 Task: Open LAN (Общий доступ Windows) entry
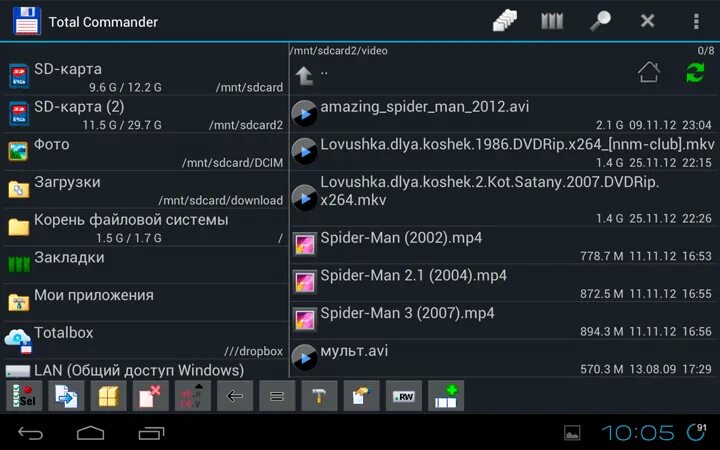click(145, 370)
